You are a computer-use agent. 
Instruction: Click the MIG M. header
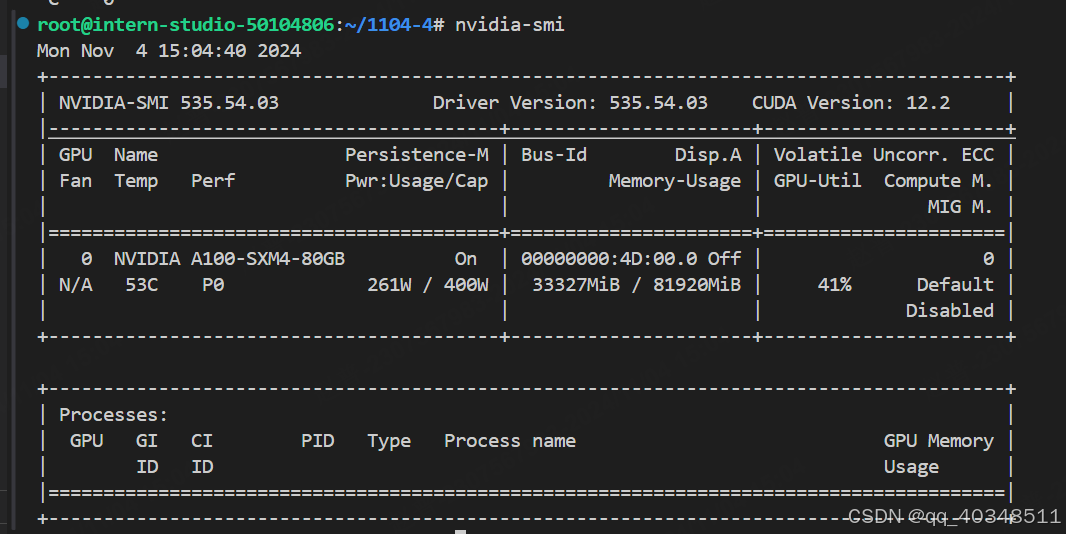(961, 207)
